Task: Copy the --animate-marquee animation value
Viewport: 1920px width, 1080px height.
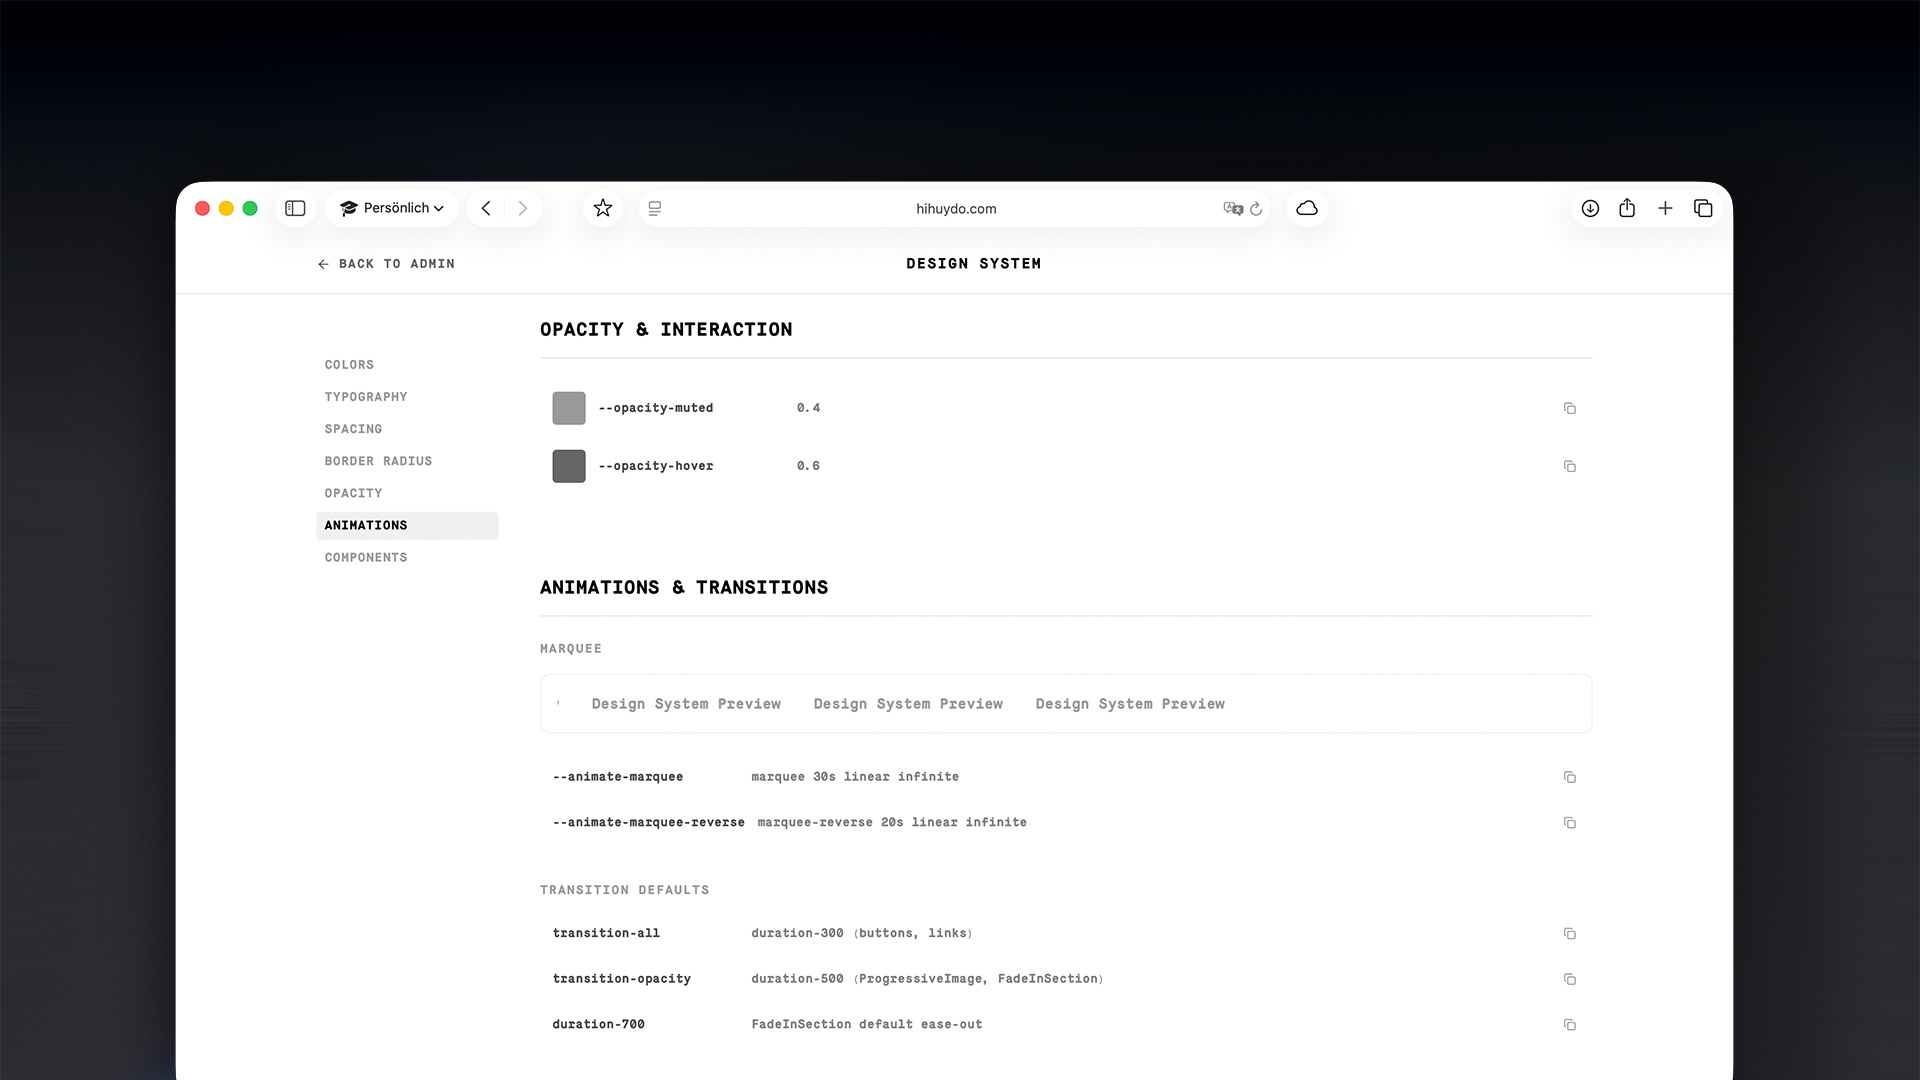Action: (x=1570, y=777)
